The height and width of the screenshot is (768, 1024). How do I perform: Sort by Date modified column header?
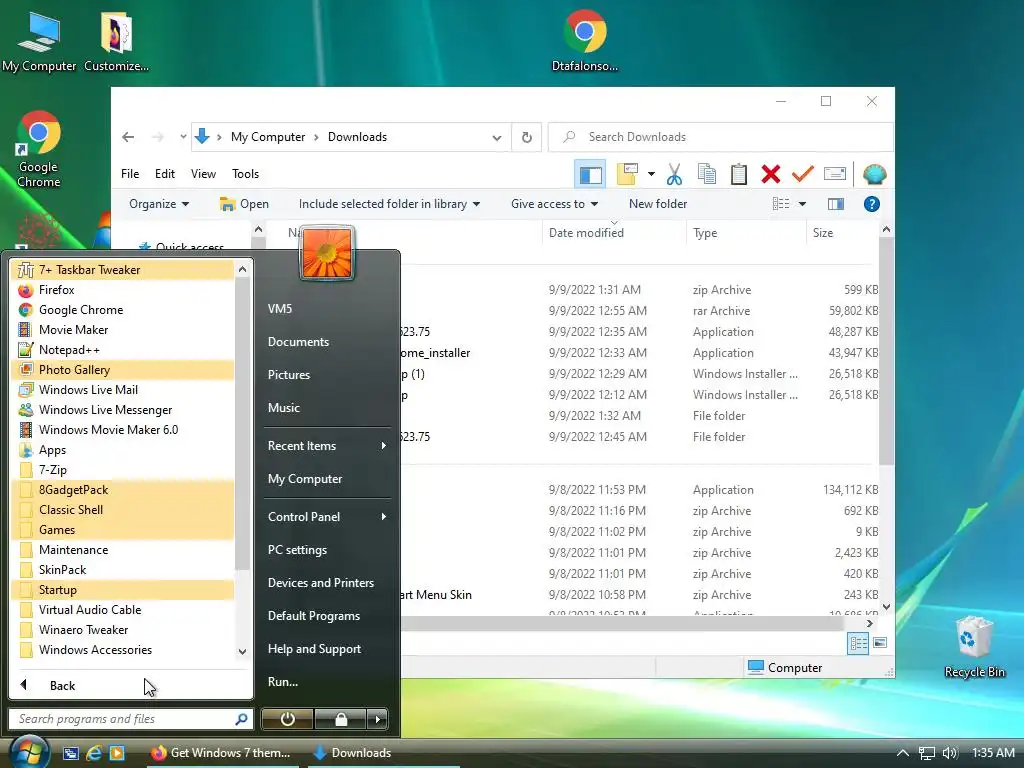coord(586,232)
